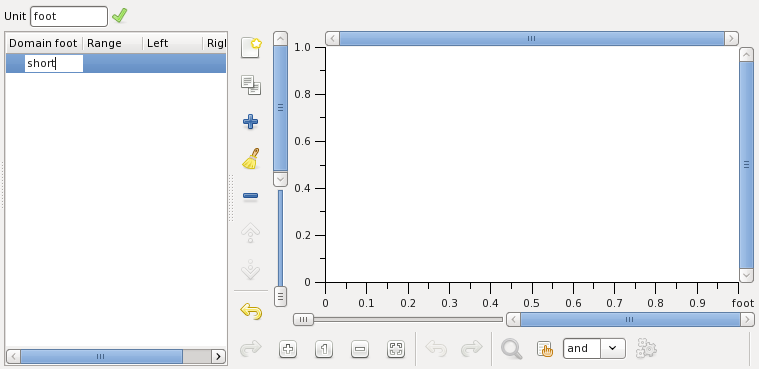
Task: Click the horizontal slider handle below the chart
Action: point(304,319)
